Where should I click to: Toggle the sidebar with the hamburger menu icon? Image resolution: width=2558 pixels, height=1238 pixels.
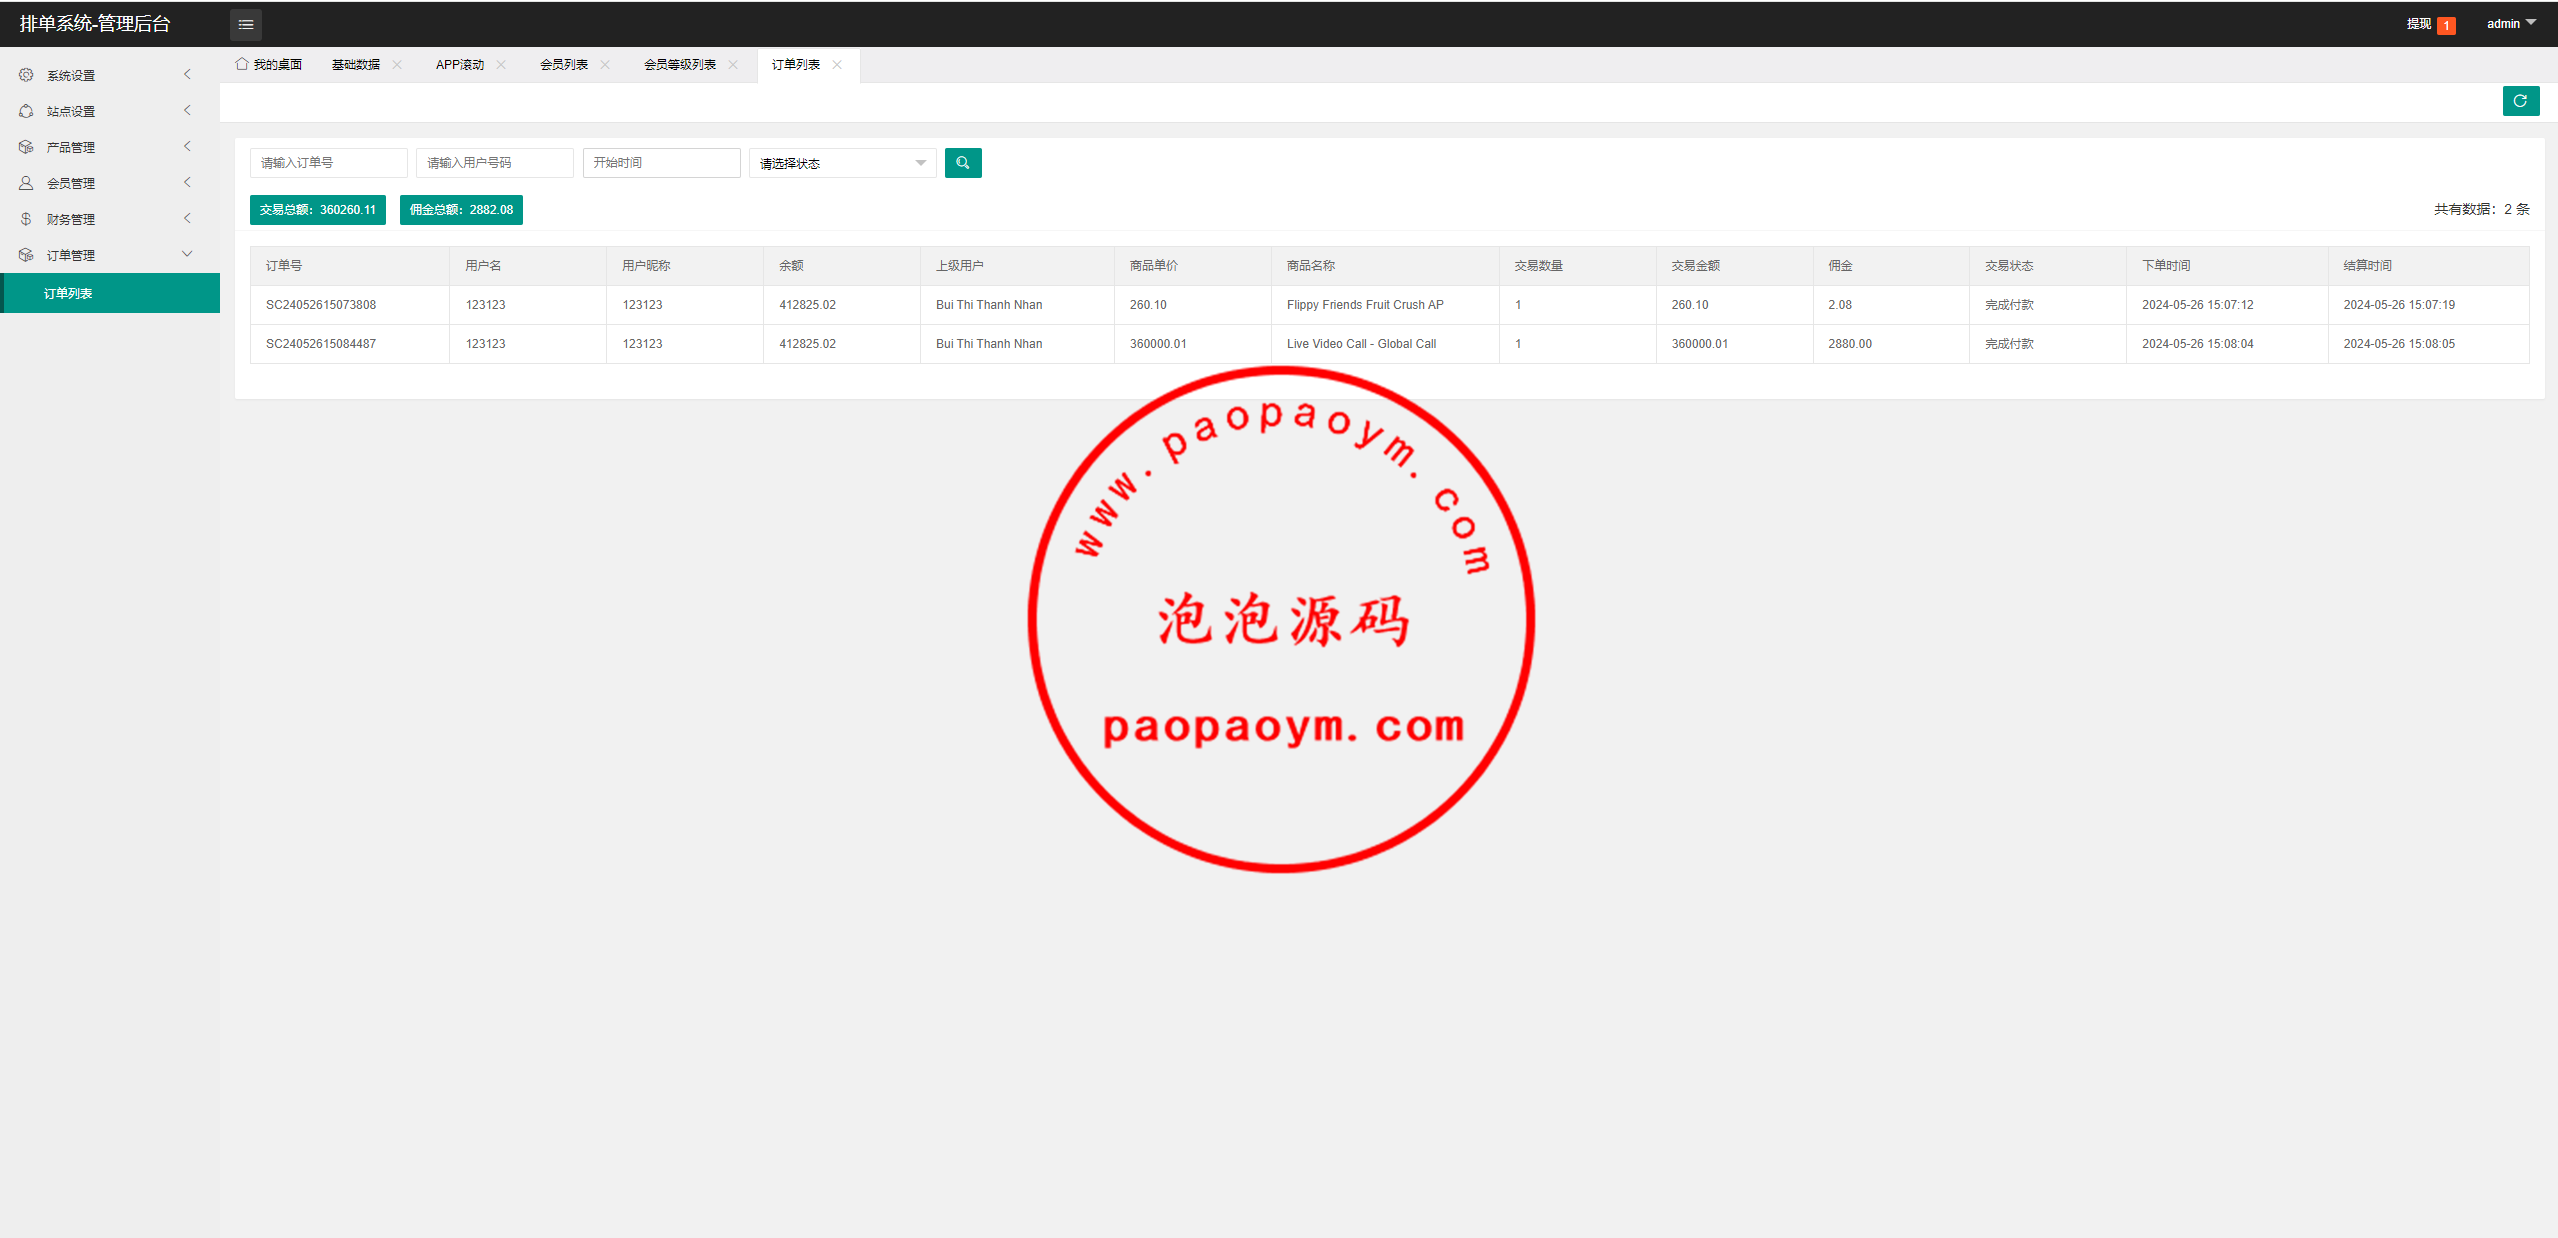(246, 24)
